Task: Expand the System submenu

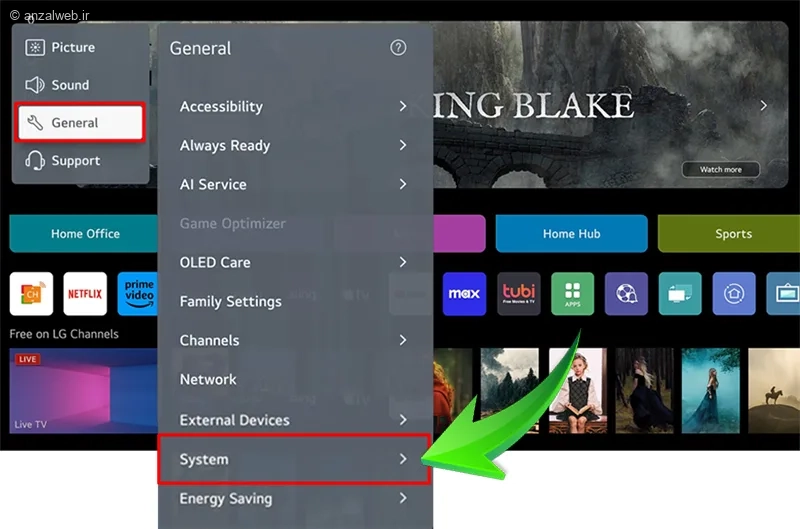Action: 294,459
